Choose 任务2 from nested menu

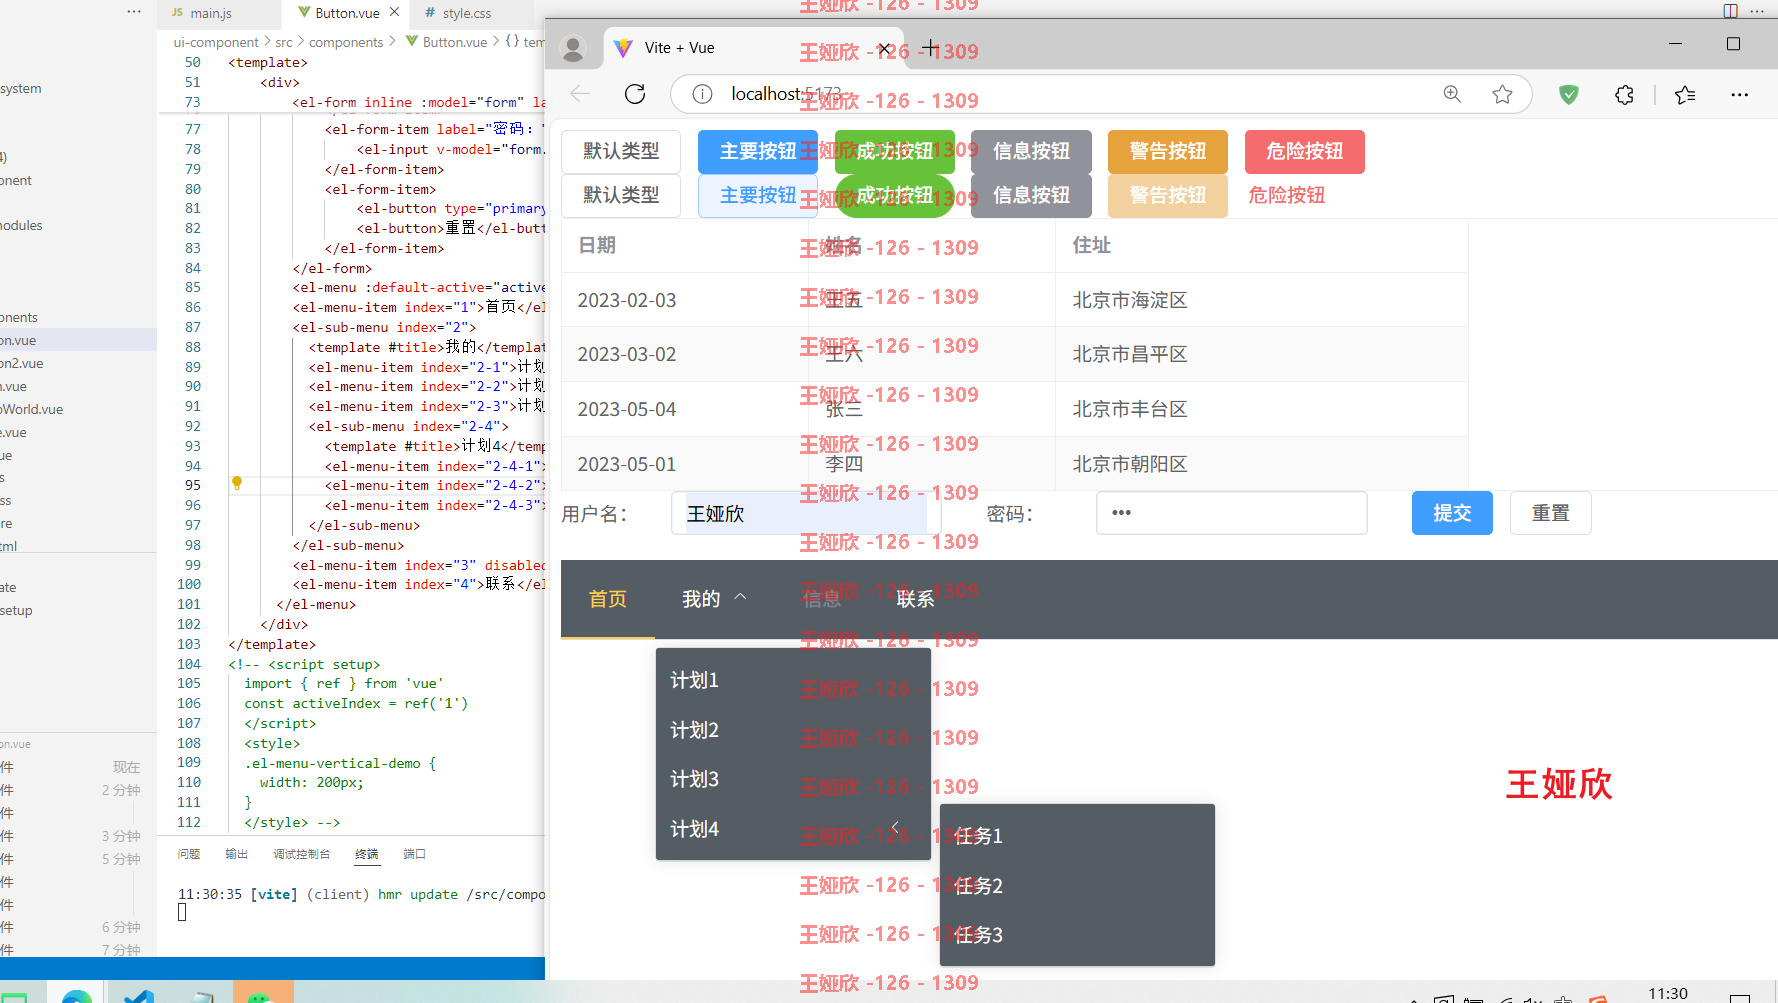[x=1077, y=886]
